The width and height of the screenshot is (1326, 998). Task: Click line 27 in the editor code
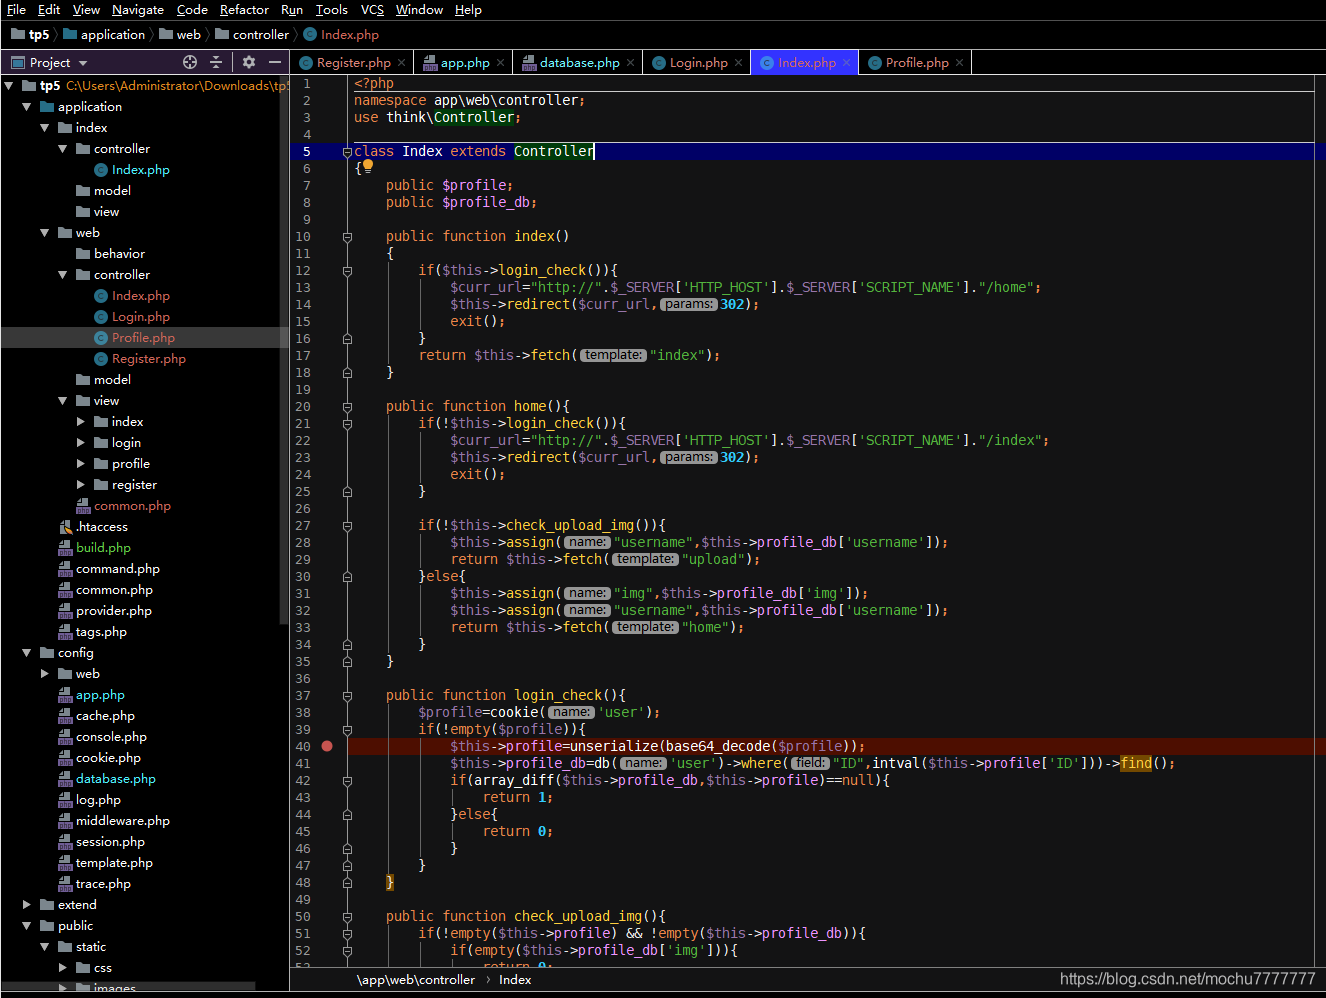[541, 526]
